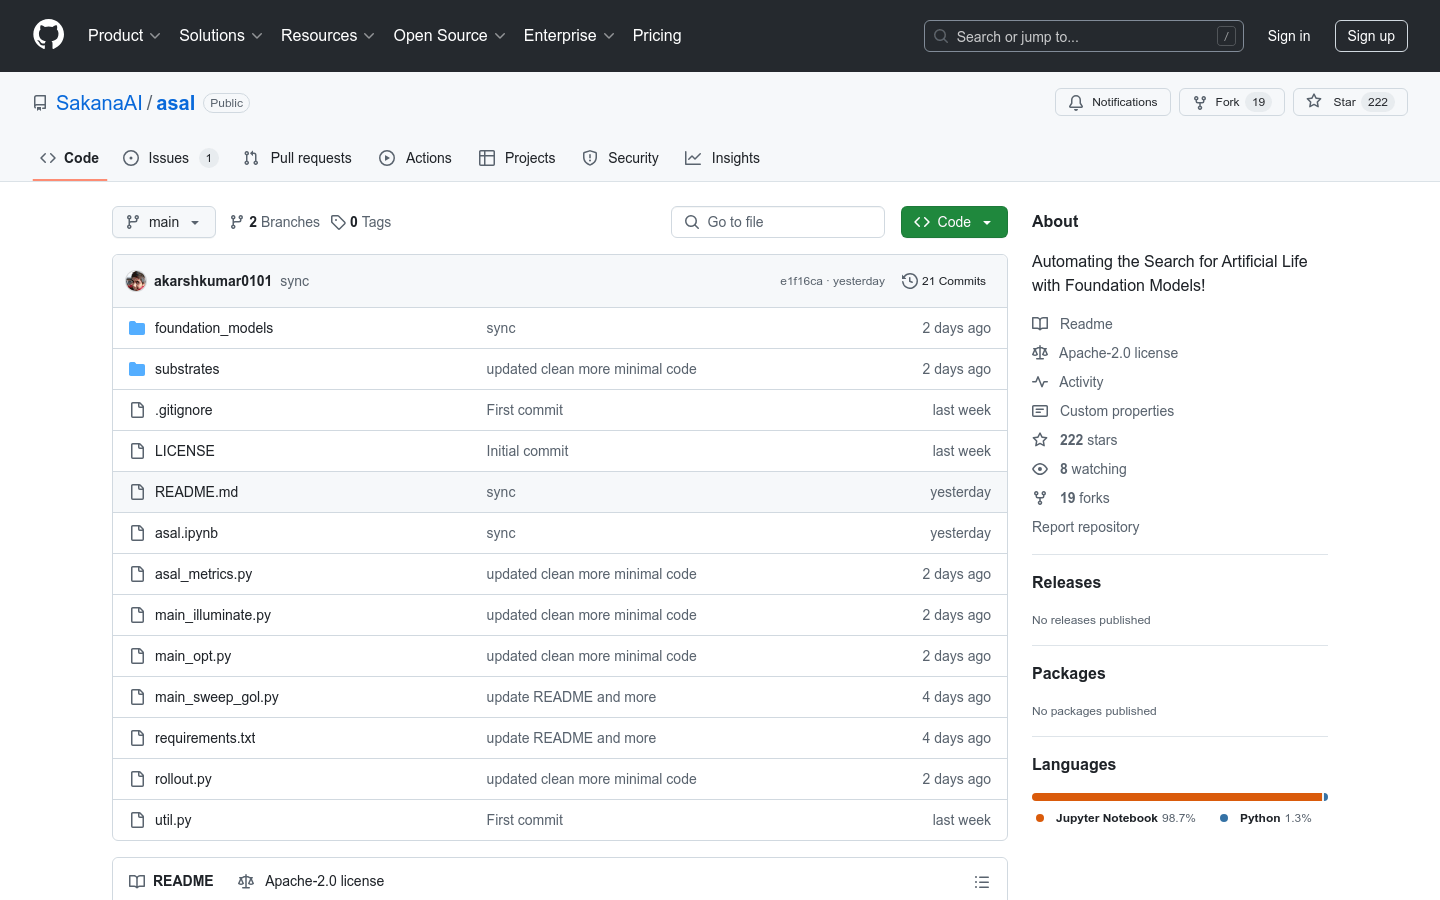Open main_sweep_gol.py

tap(217, 697)
